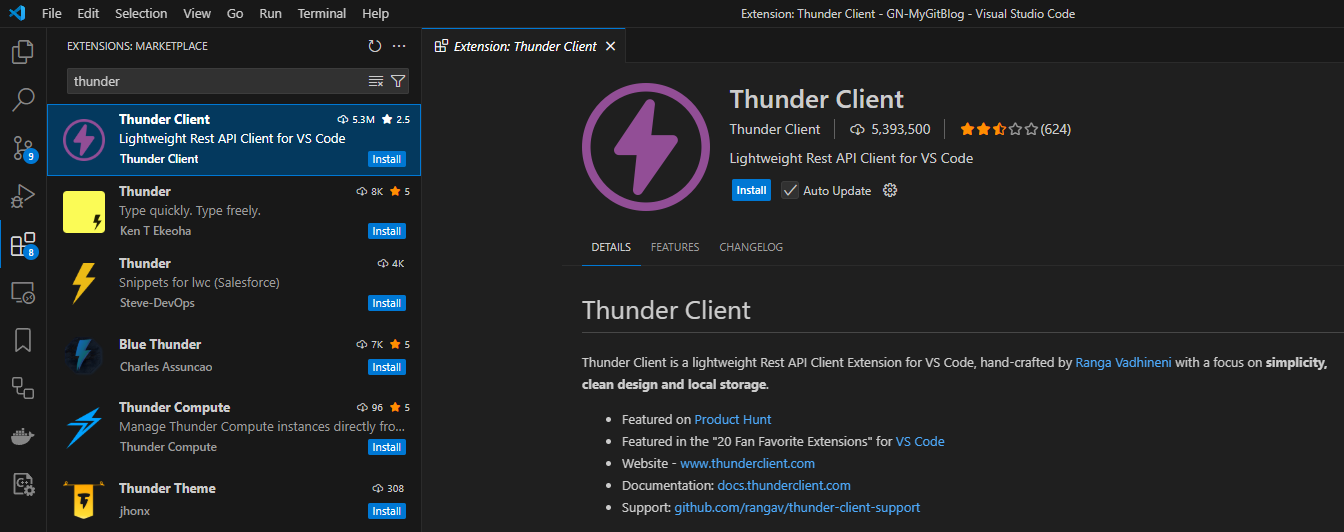Image resolution: width=1344 pixels, height=532 pixels.
Task: Select Thunder Compute extension row
Action: pos(234,428)
